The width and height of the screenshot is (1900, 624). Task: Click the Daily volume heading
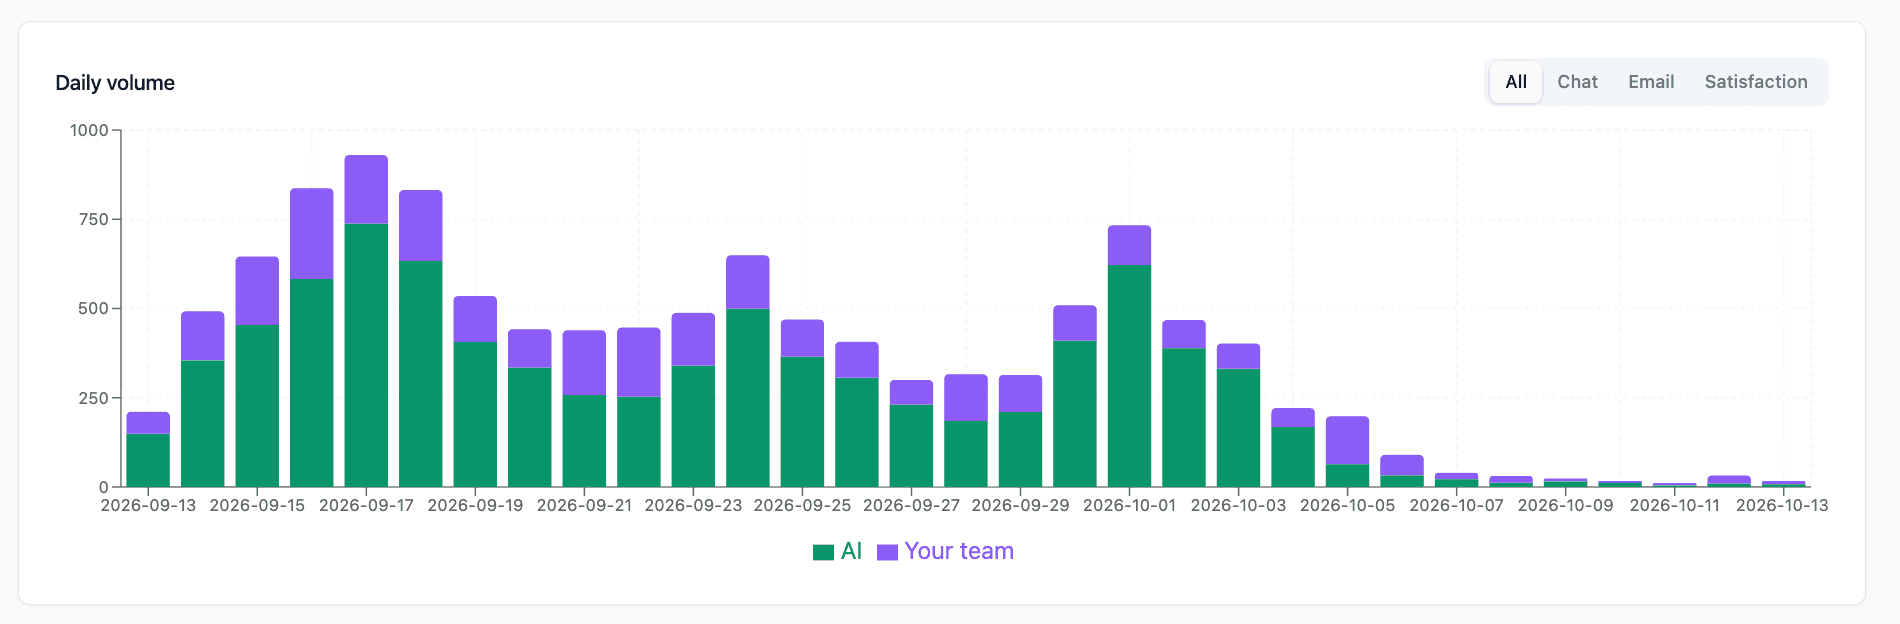[x=115, y=83]
